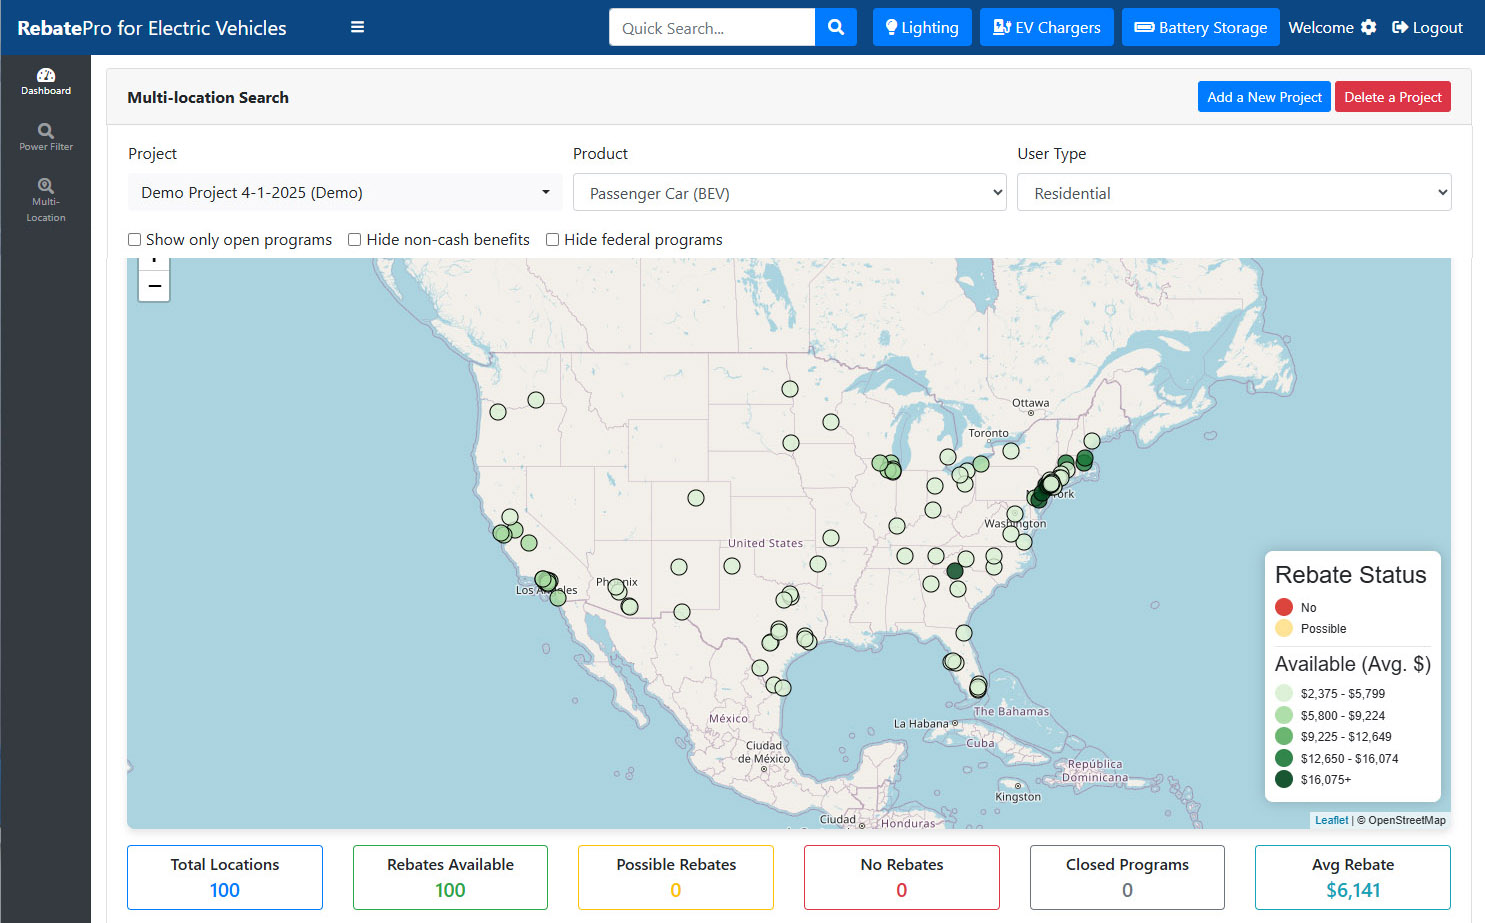Click the No Rebates card
The image size is (1485, 923).
[902, 877]
